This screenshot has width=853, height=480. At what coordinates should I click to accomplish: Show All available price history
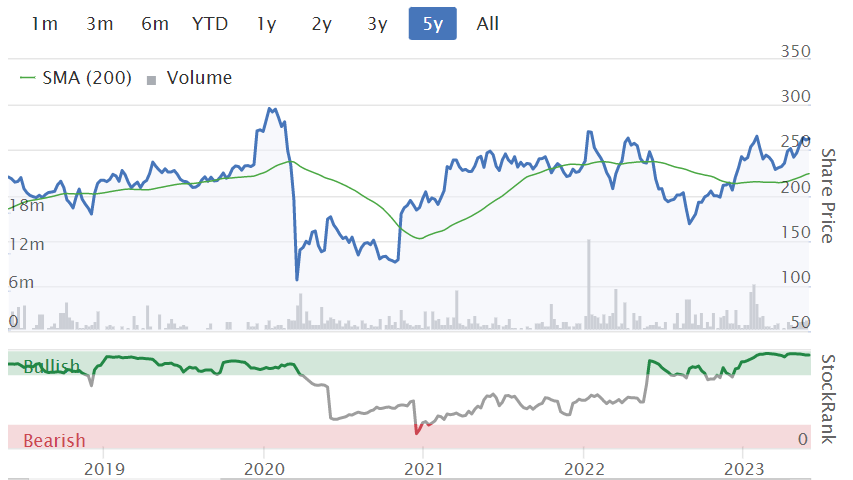[x=488, y=24]
